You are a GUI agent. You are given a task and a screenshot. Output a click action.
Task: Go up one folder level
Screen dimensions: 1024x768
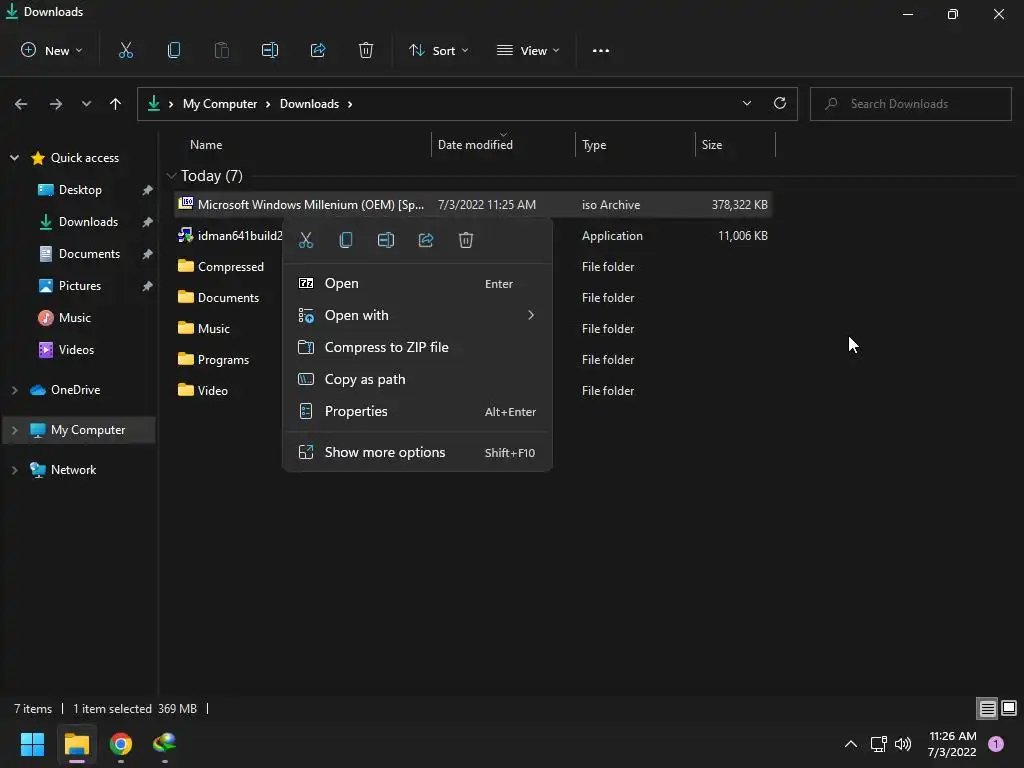point(116,104)
